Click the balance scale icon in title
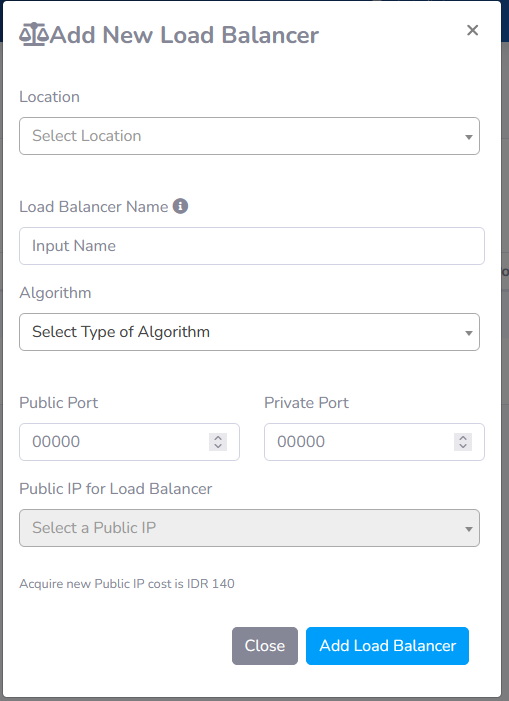The image size is (509, 701). tap(34, 34)
